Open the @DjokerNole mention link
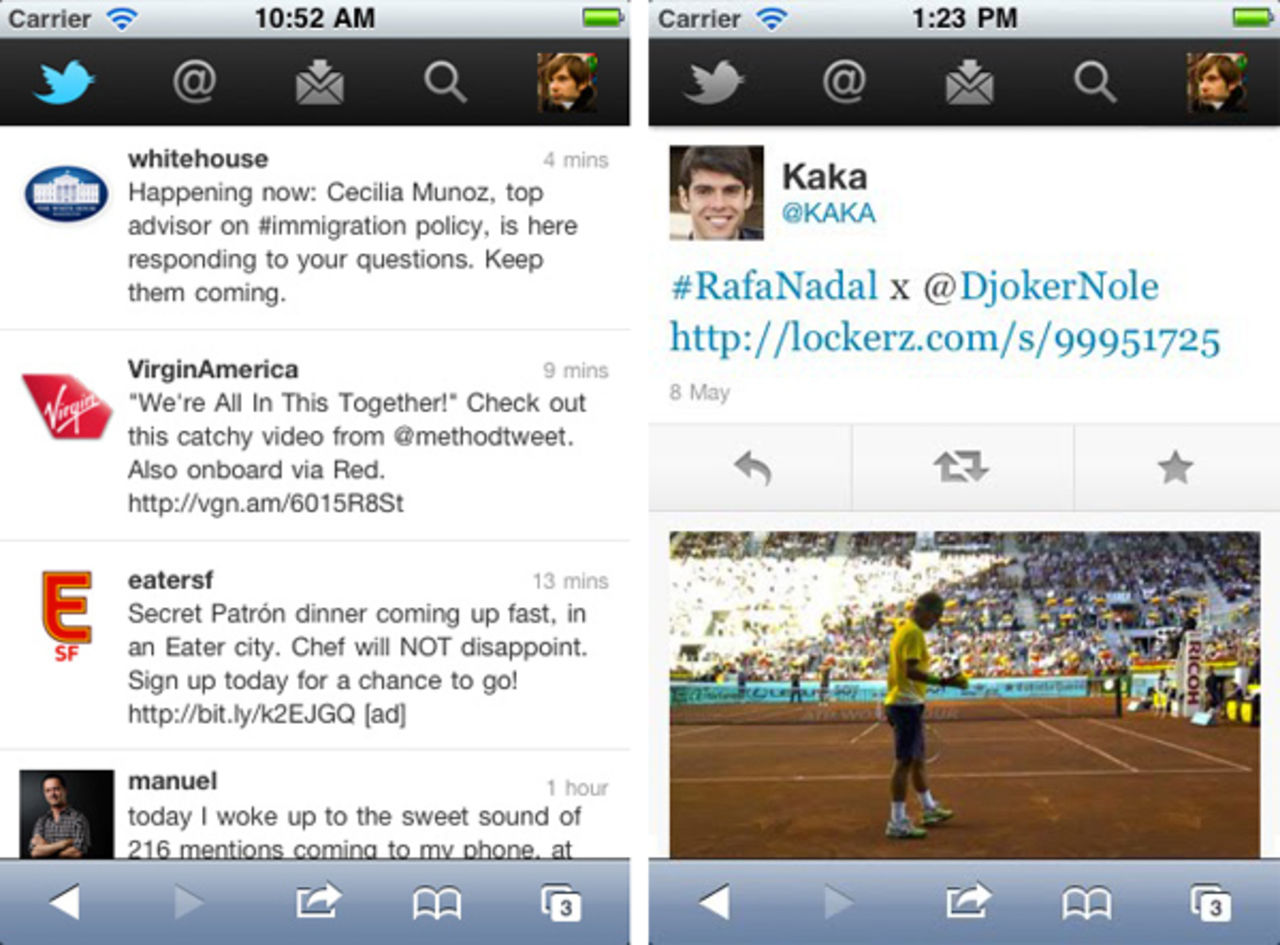Viewport: 1280px width, 945px height. point(1041,287)
